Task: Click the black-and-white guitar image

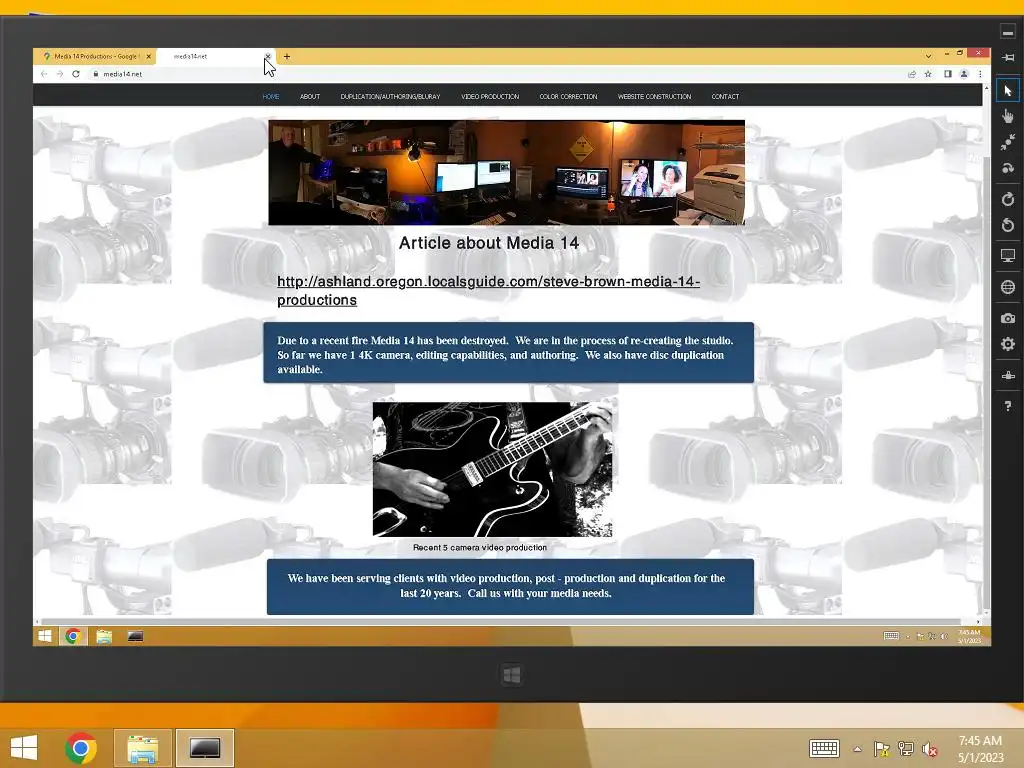Action: (x=492, y=470)
